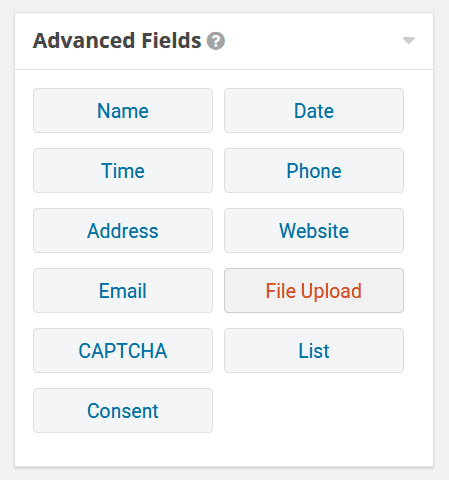The height and width of the screenshot is (480, 449).
Task: Add the Consent field
Action: coord(123,411)
